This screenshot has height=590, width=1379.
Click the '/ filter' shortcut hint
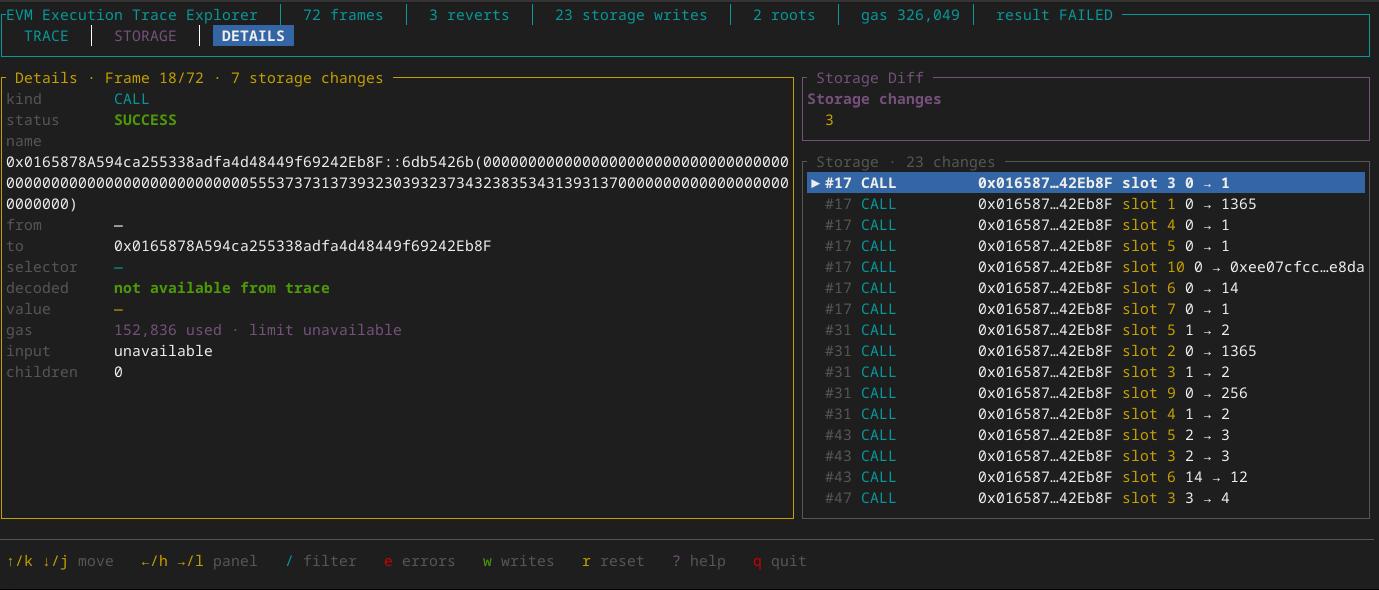click(x=321, y=561)
